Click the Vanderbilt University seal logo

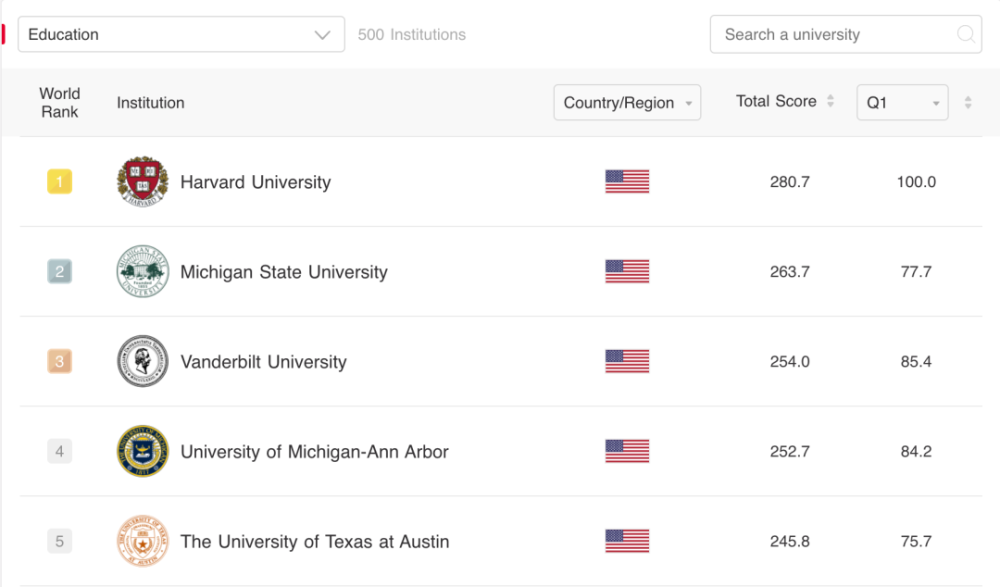tap(142, 362)
